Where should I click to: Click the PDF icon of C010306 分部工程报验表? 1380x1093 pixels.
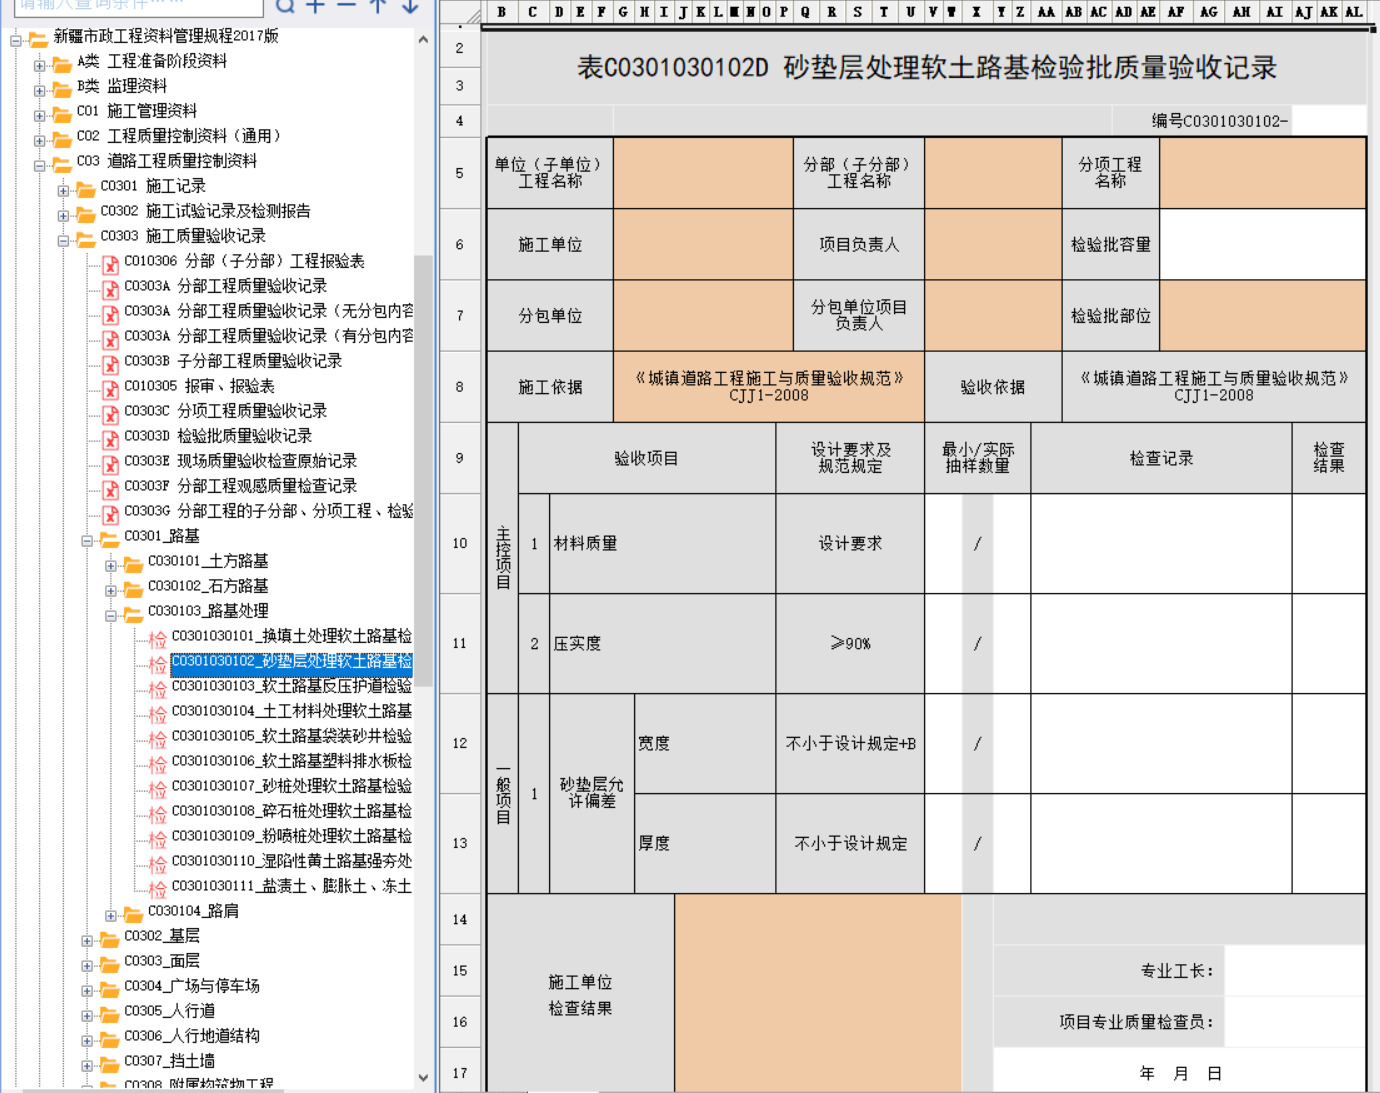110,264
